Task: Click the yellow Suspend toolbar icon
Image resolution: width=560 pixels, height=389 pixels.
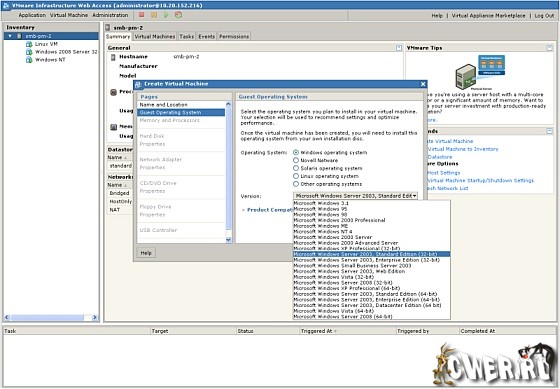Action: tap(154, 15)
